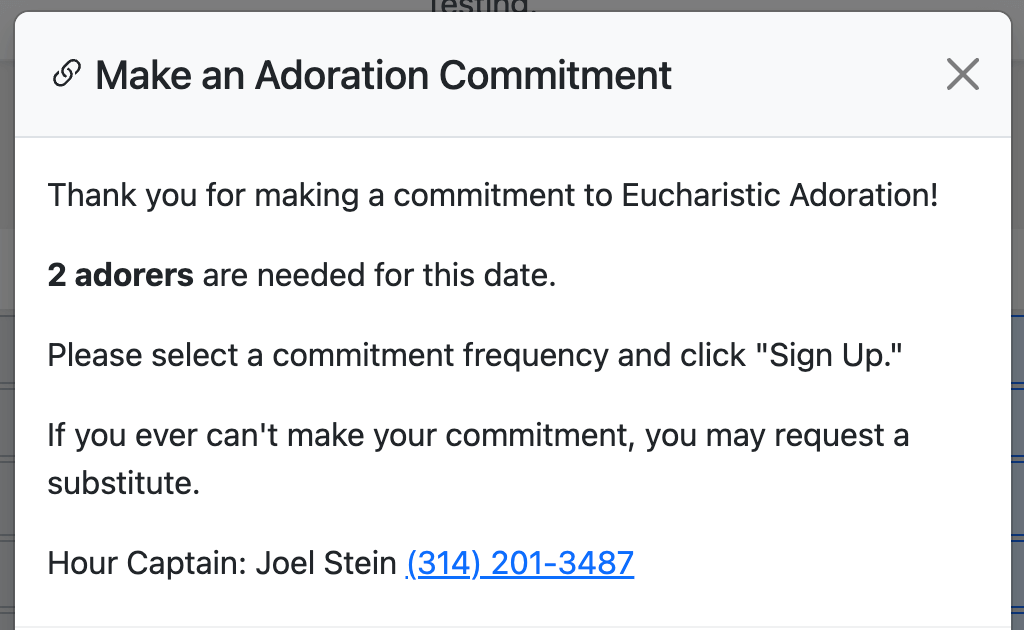
Task: Click the "you may request a" phrase
Action: [781, 435]
